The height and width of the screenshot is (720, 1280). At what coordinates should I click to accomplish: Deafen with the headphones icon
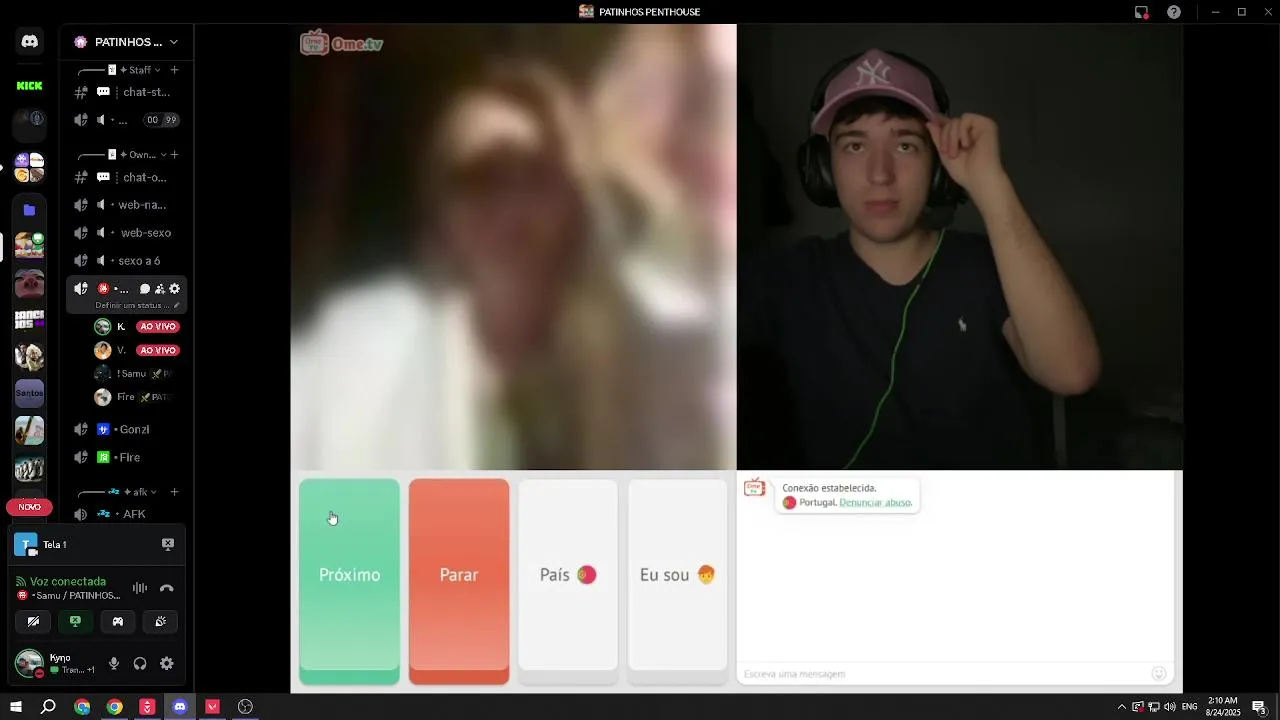pos(140,663)
